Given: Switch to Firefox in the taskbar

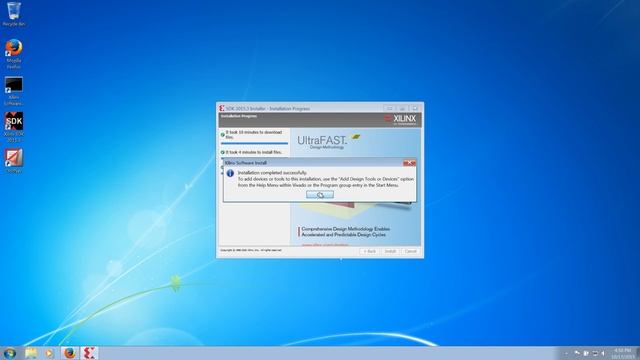Looking at the screenshot, I should pyautogui.click(x=70, y=353).
